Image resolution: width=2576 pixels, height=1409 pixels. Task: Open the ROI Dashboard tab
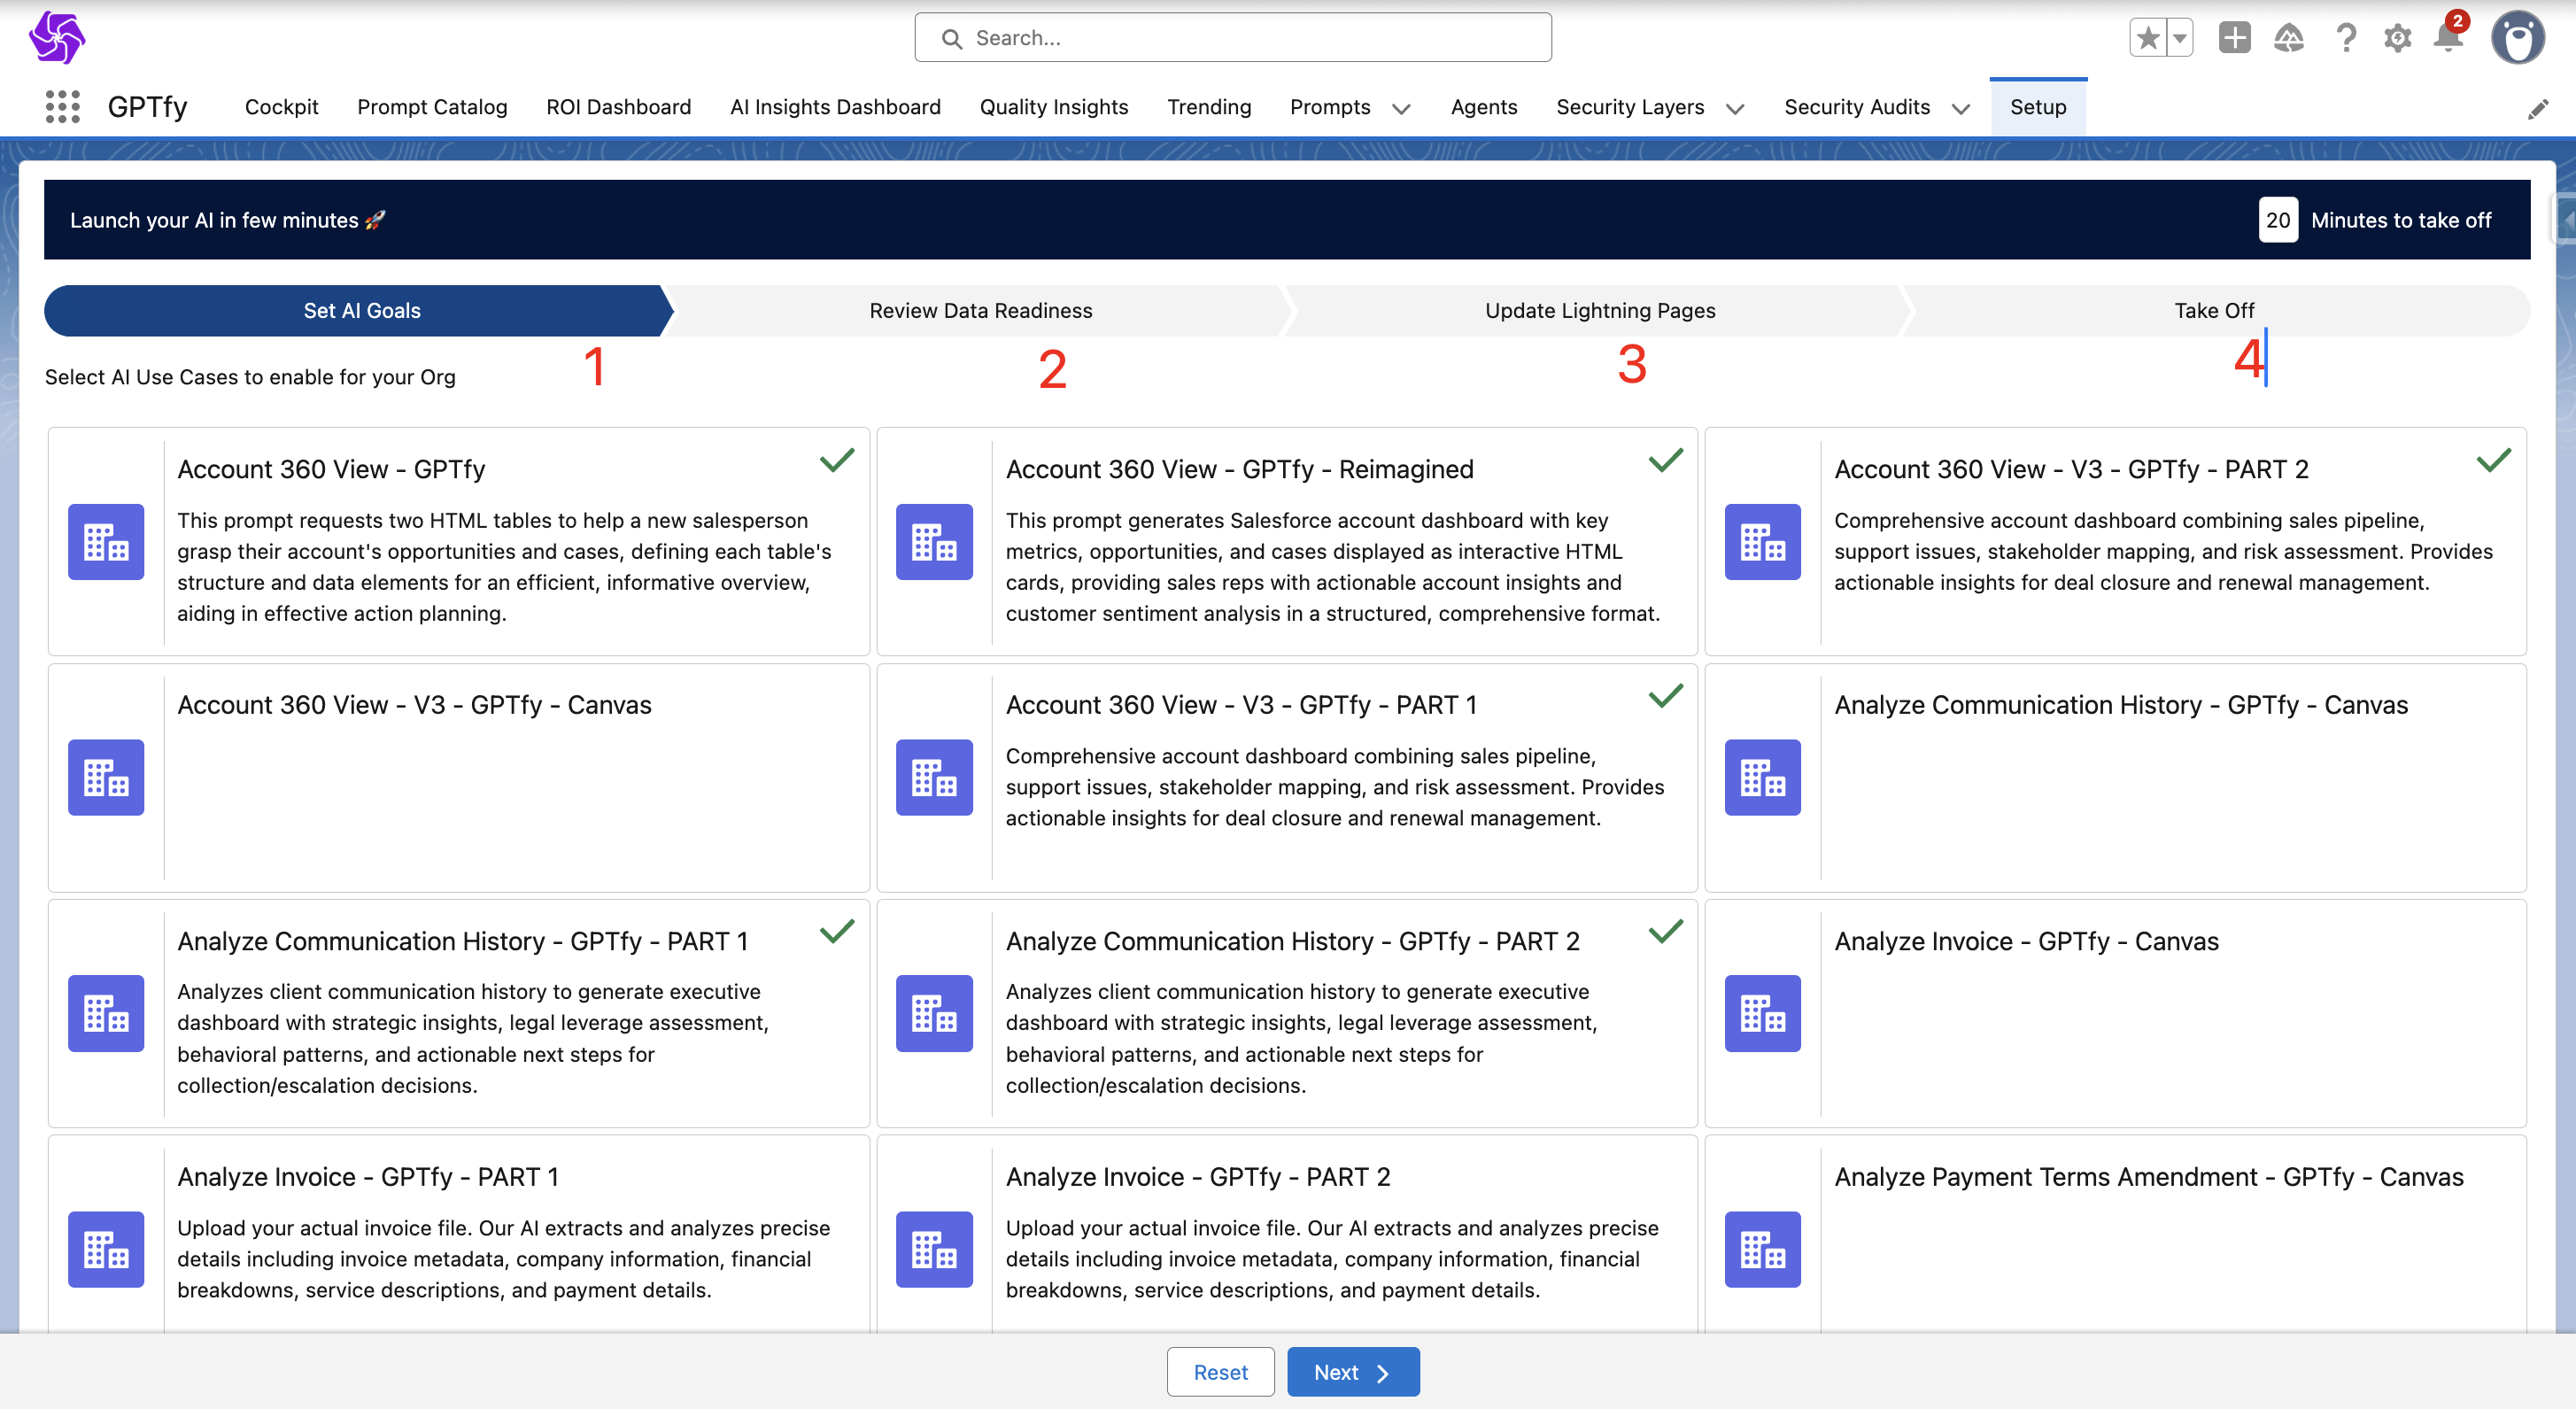pos(618,107)
